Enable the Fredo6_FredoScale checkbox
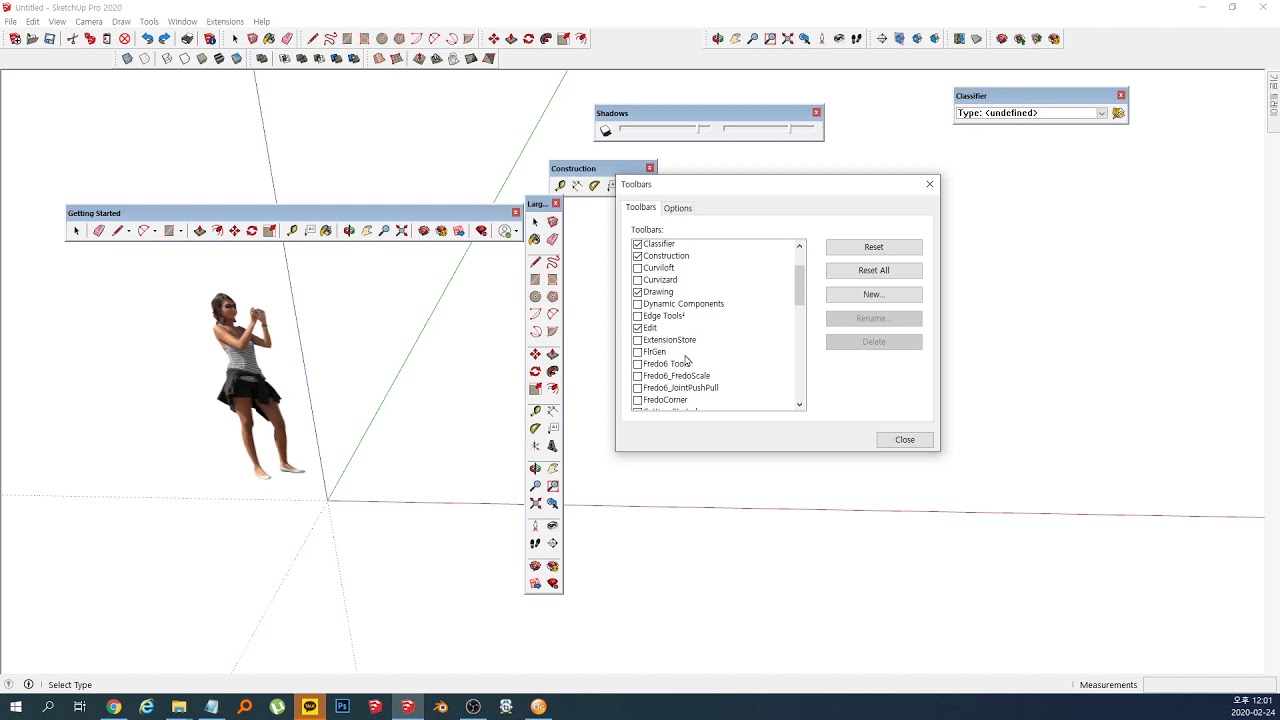 [637, 376]
